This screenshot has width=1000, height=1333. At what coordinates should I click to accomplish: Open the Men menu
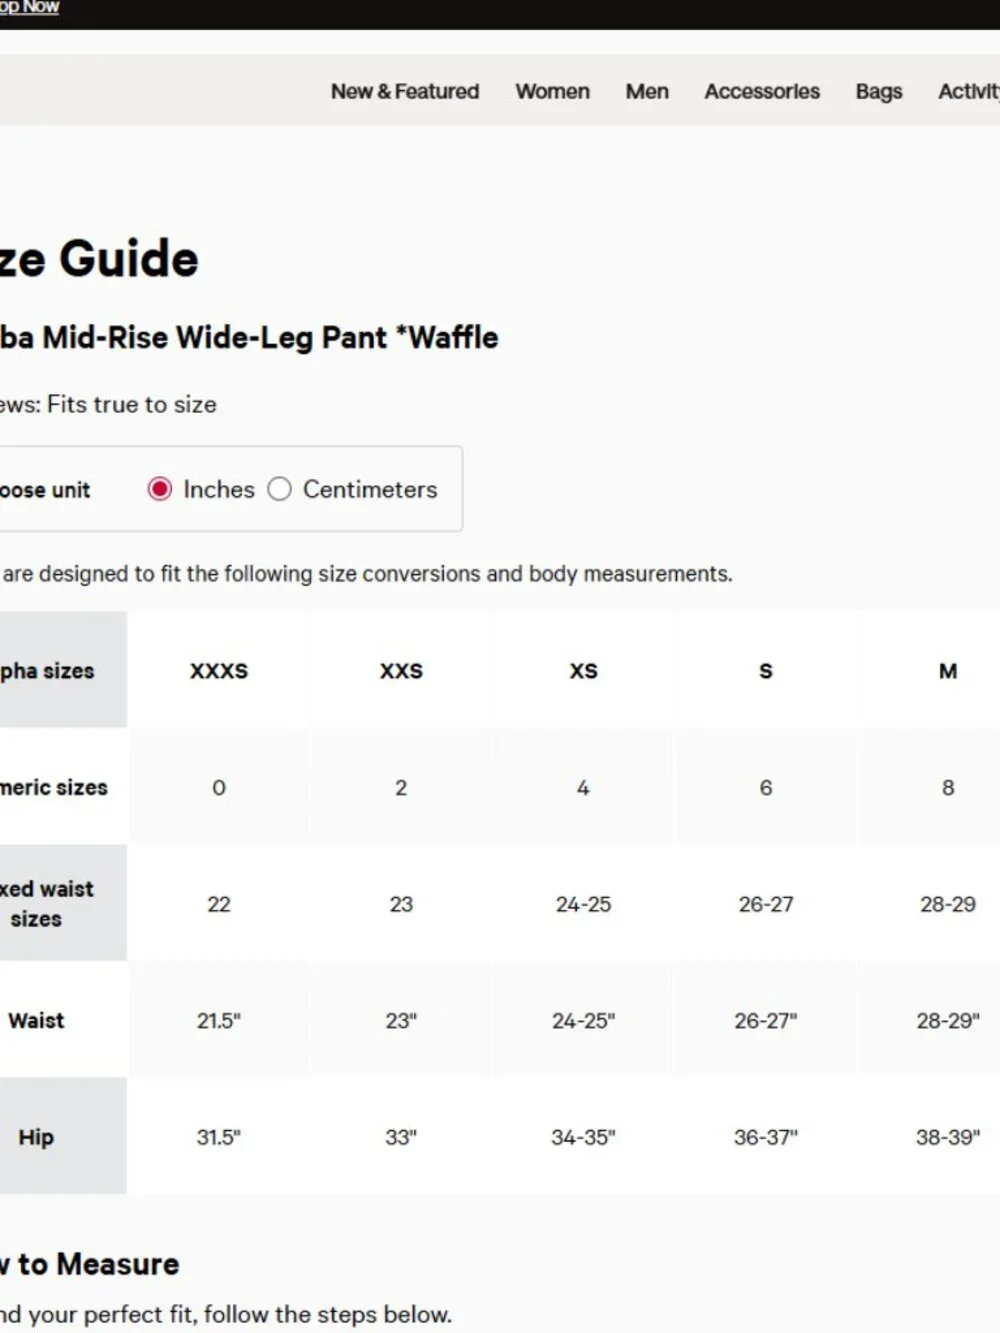pos(647,91)
